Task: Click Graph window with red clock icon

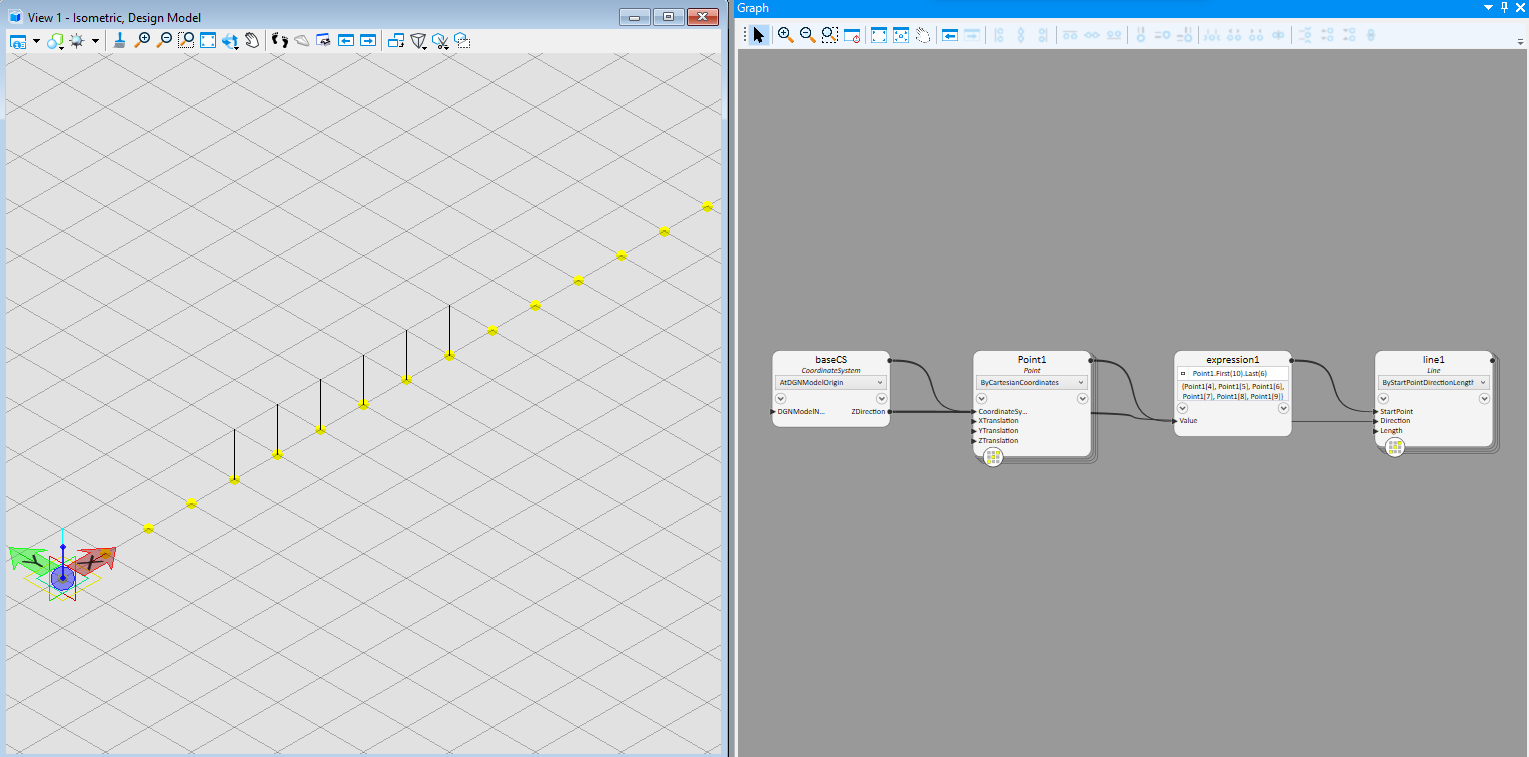Action: (x=852, y=35)
